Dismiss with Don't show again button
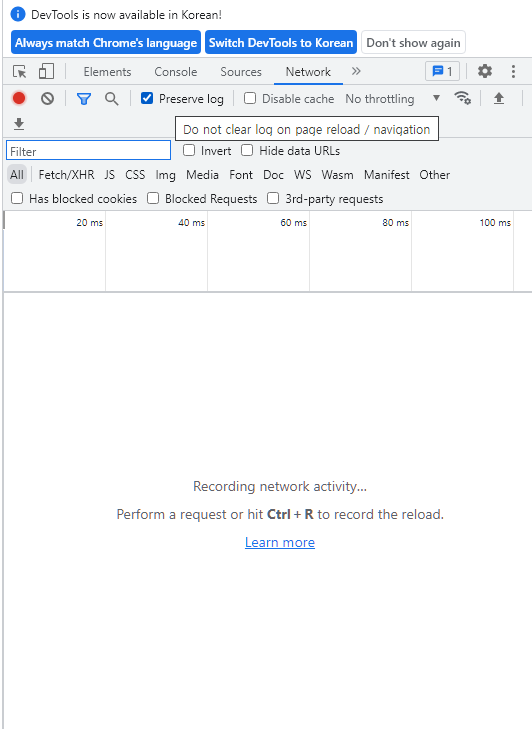This screenshot has height=729, width=532. coord(413,42)
